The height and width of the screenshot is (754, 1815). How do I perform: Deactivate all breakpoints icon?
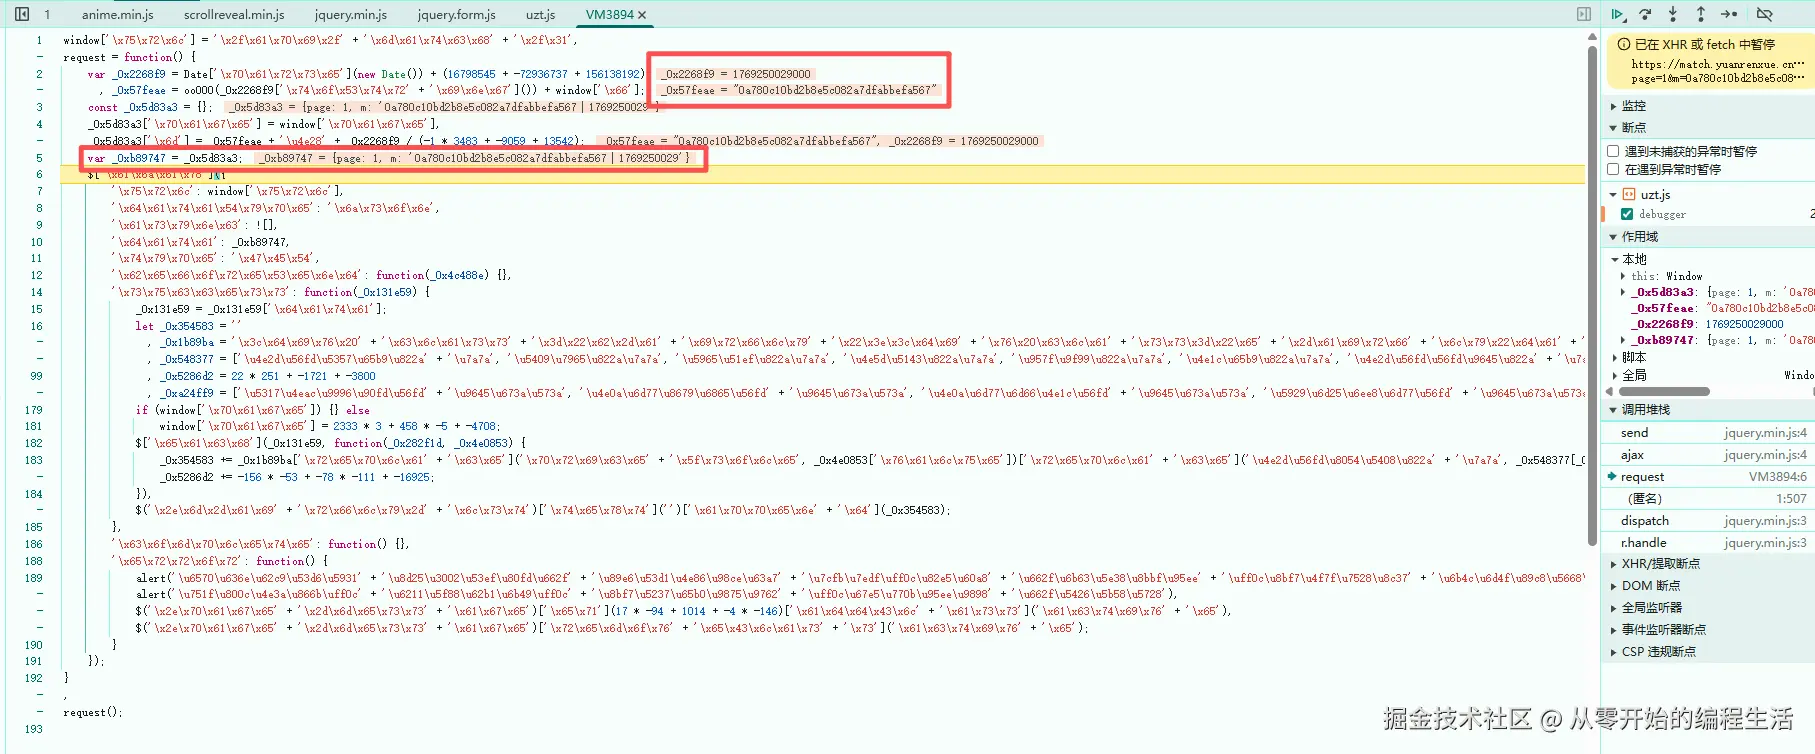pyautogui.click(x=1765, y=14)
